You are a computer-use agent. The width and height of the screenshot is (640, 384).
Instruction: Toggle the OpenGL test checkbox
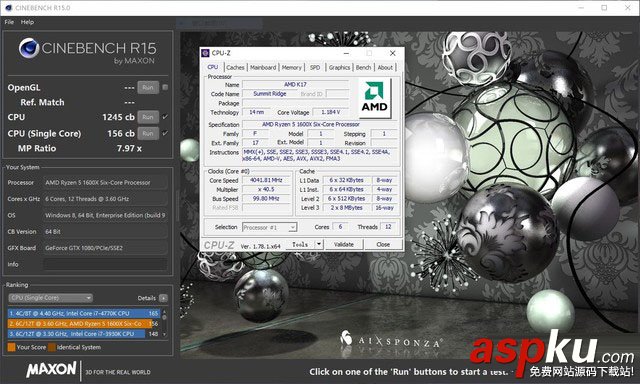coord(165,87)
